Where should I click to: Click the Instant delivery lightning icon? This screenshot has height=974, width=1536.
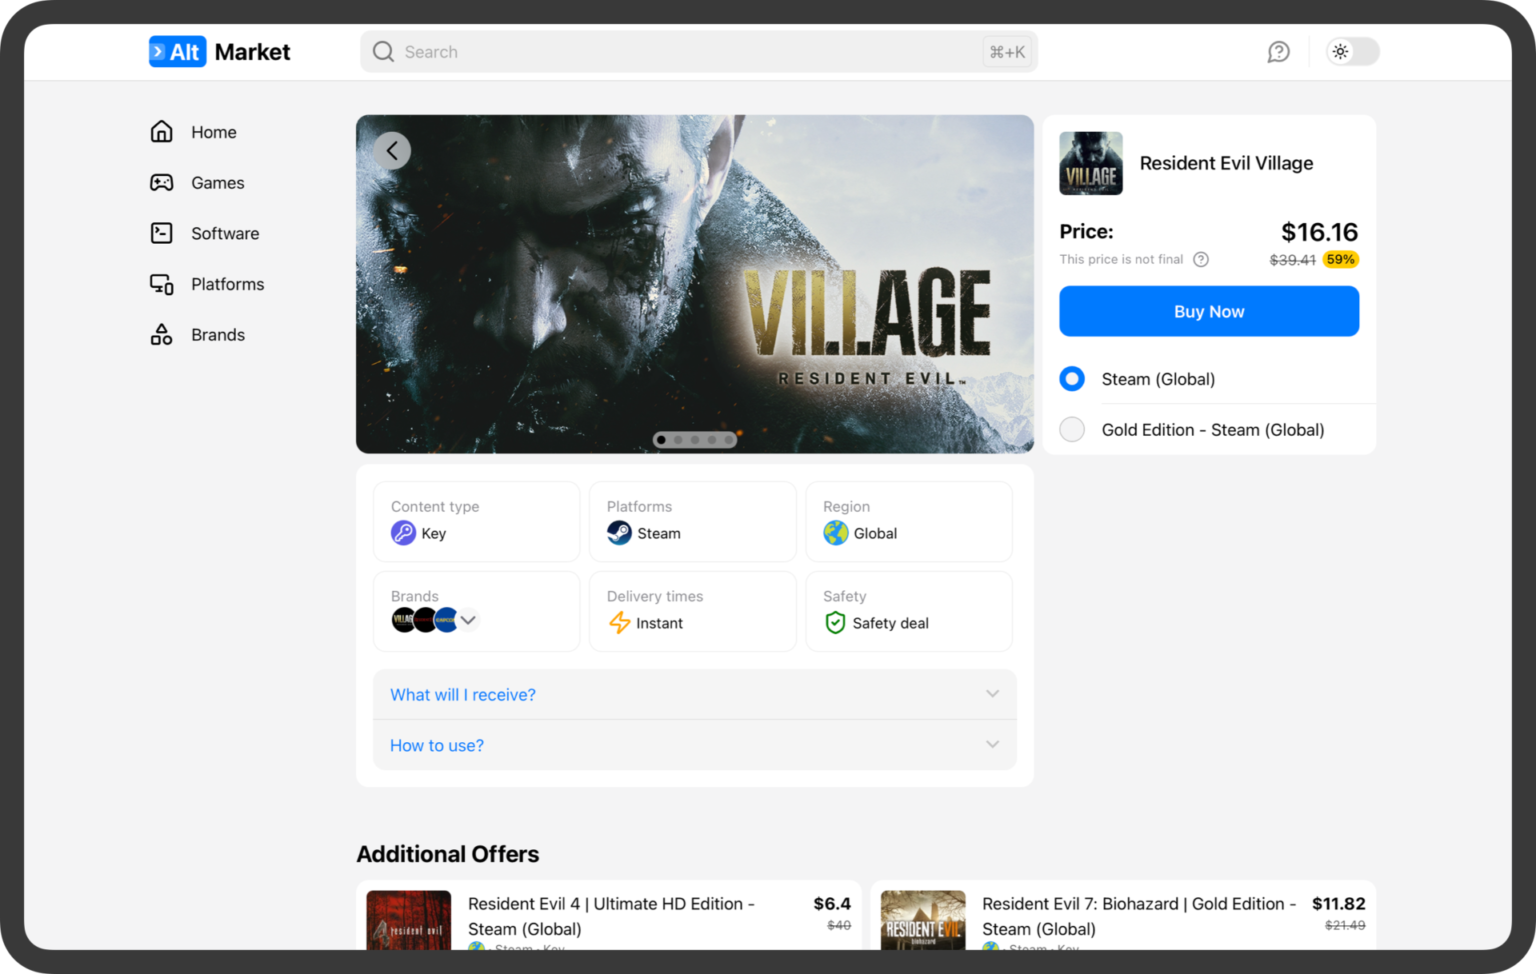pyautogui.click(x=619, y=623)
